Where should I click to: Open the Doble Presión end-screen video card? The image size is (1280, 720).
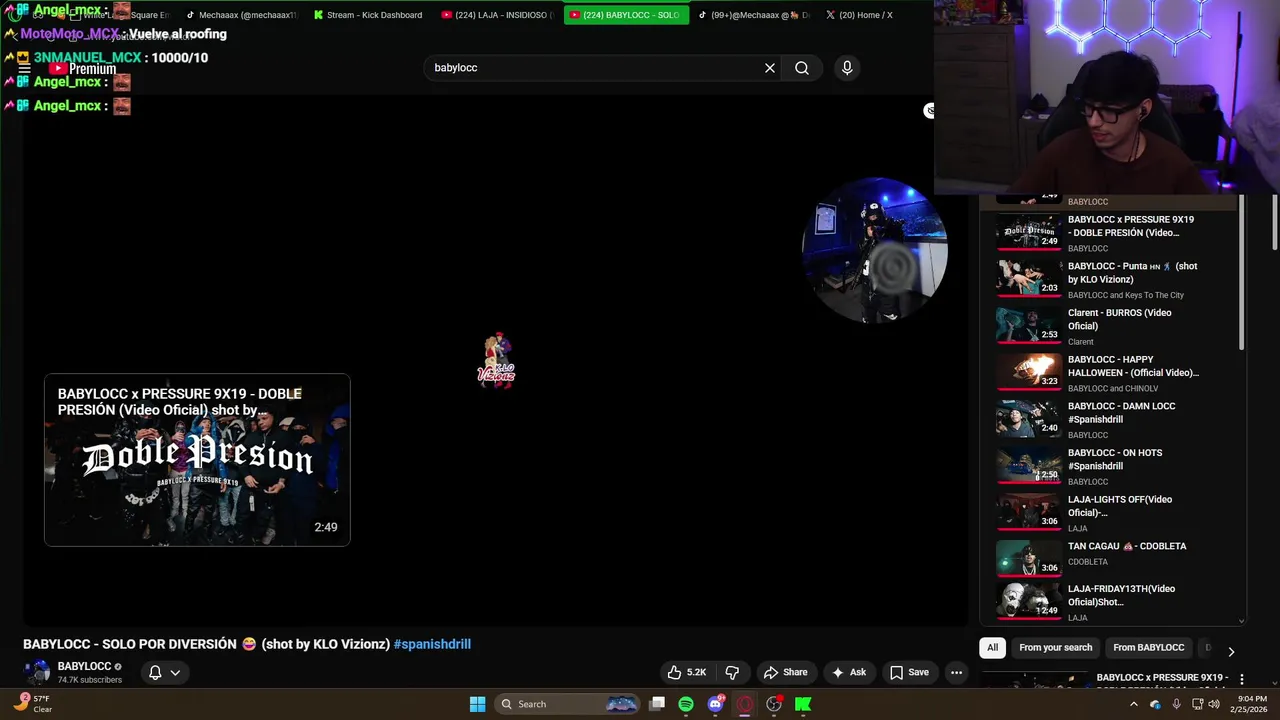click(x=197, y=460)
